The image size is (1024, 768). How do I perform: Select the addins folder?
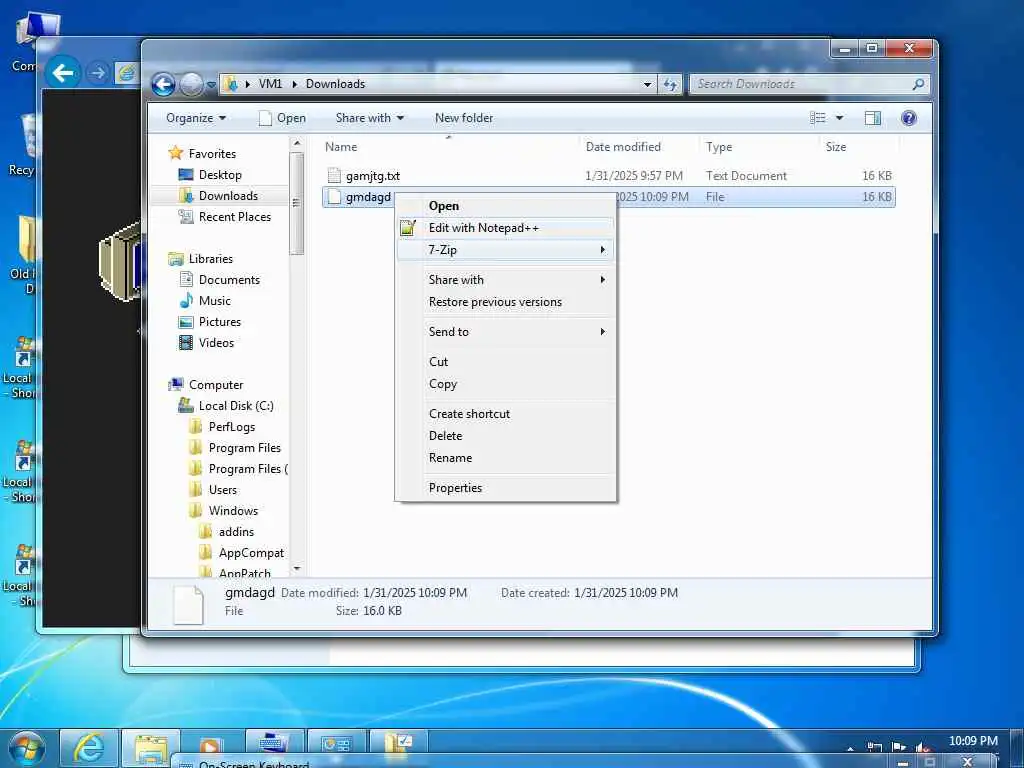pos(236,532)
